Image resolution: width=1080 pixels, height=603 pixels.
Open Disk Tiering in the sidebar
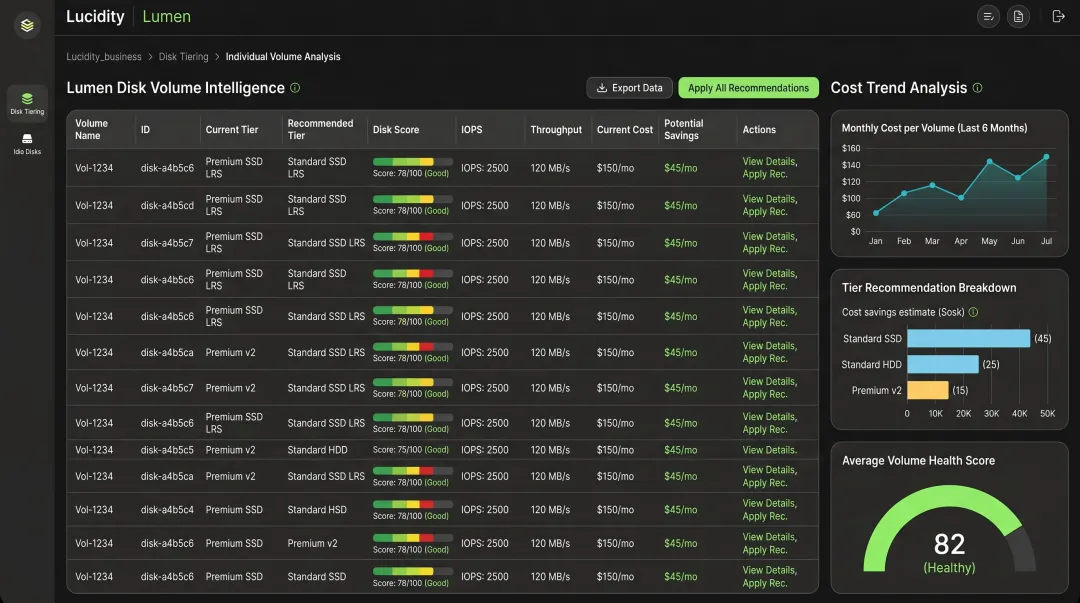(27, 103)
